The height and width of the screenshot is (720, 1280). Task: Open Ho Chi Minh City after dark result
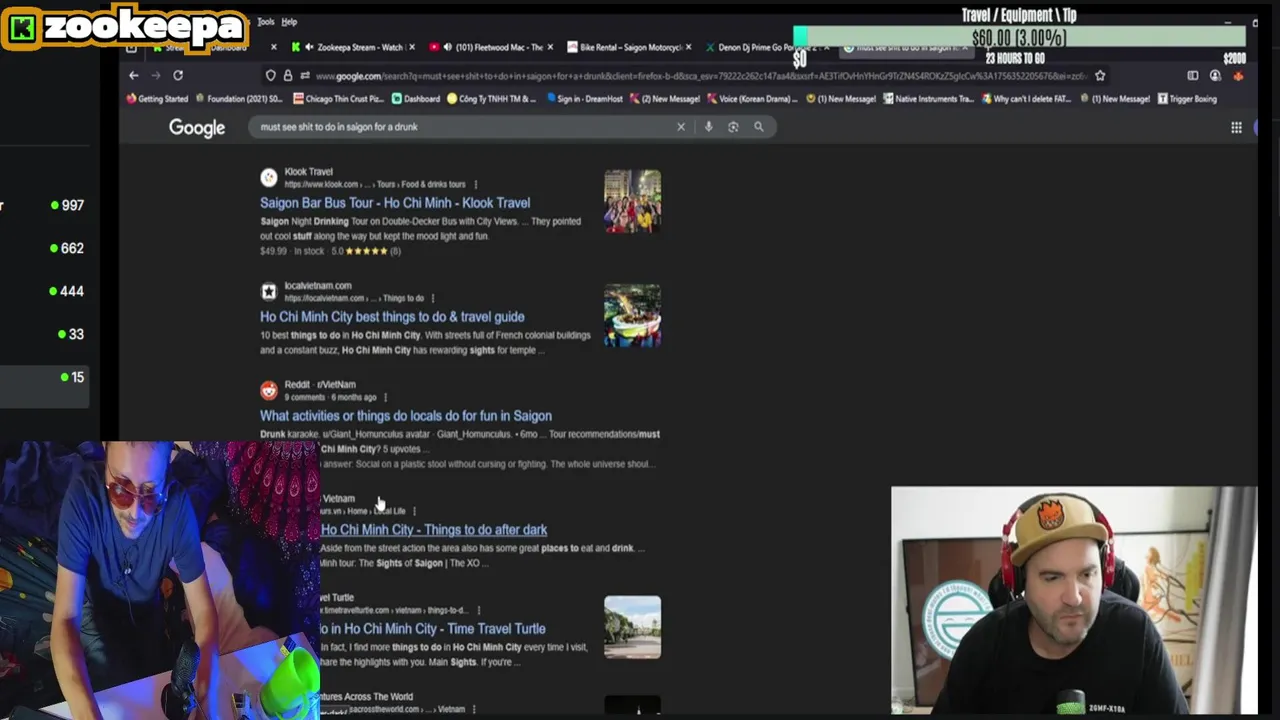click(x=434, y=530)
